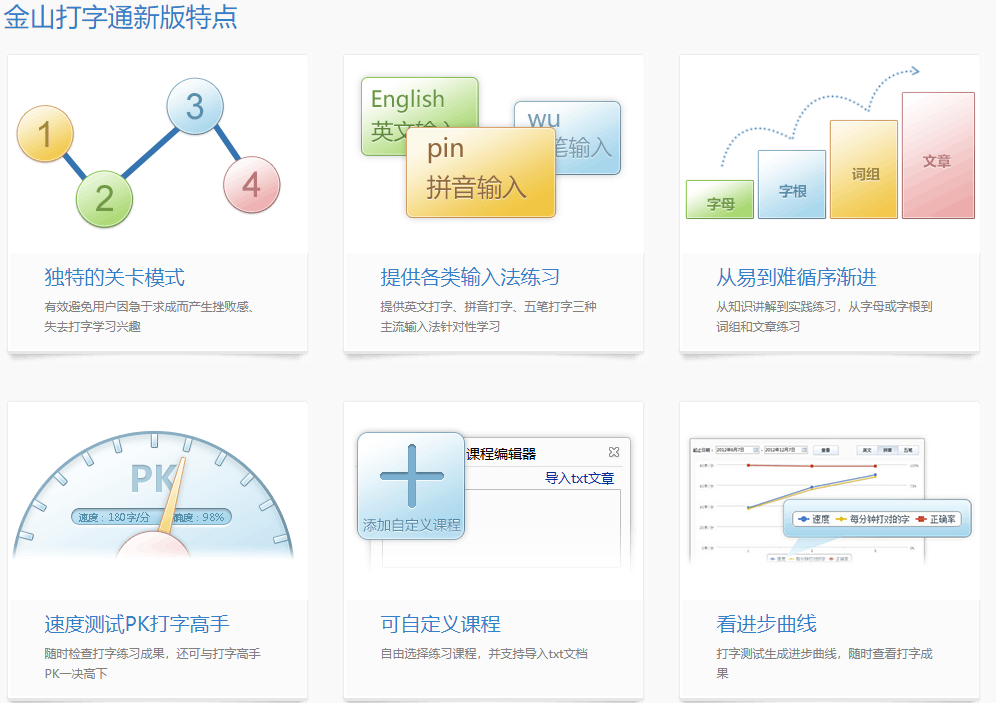Image resolution: width=996 pixels, height=703 pixels.
Task: Click the red number 4 circle
Action: tap(252, 185)
